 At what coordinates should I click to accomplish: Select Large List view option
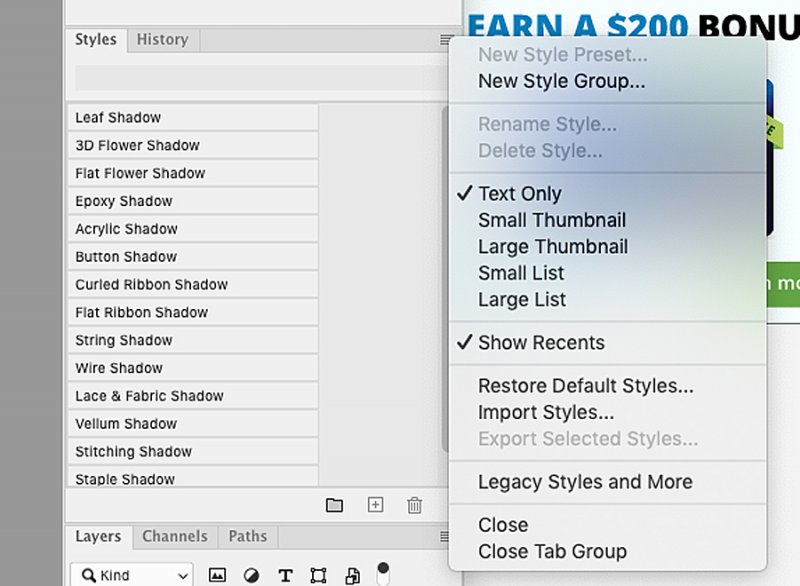coord(608,300)
